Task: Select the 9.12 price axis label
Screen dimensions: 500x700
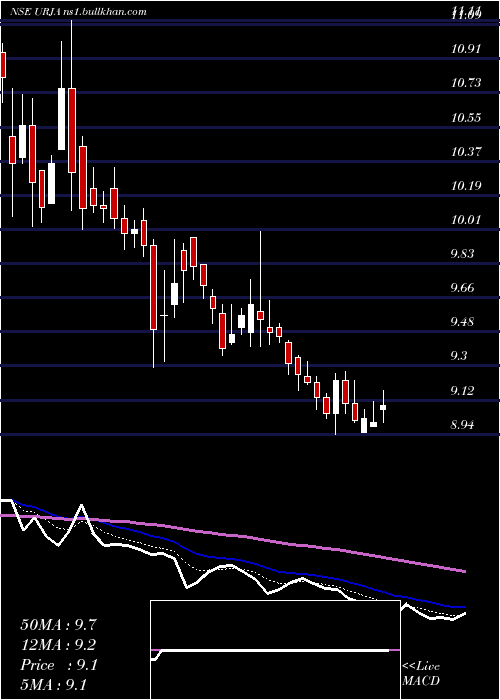Action: coord(462,391)
